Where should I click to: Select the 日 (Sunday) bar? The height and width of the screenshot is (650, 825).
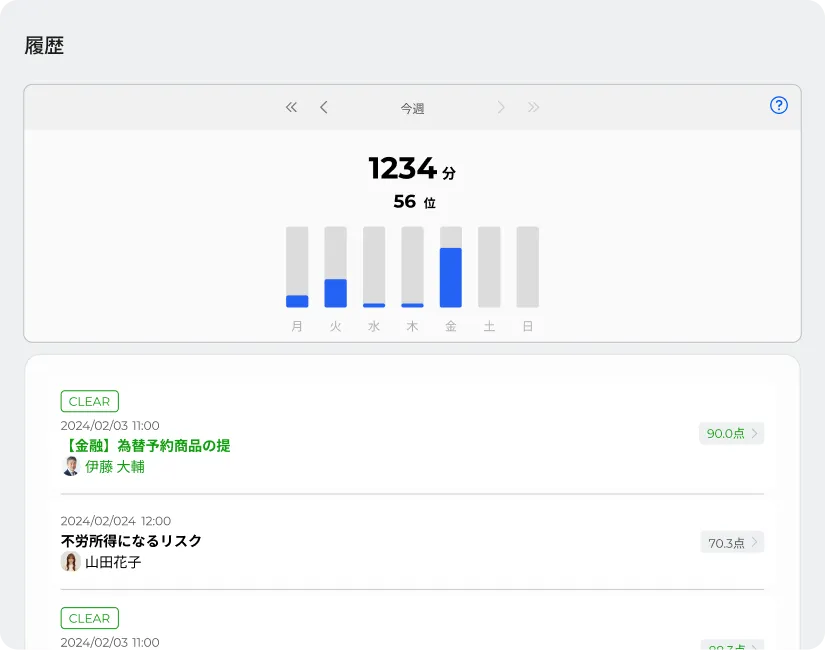pyautogui.click(x=528, y=267)
